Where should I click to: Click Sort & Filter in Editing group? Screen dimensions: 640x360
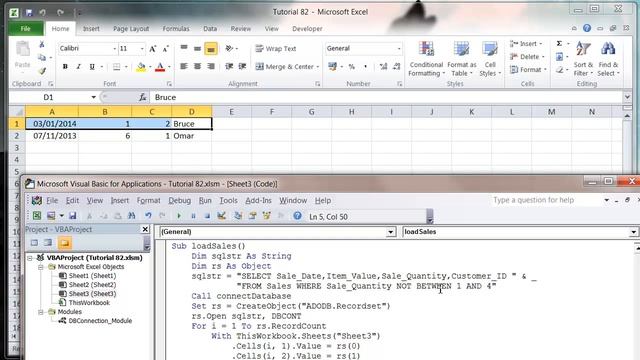click(583, 59)
